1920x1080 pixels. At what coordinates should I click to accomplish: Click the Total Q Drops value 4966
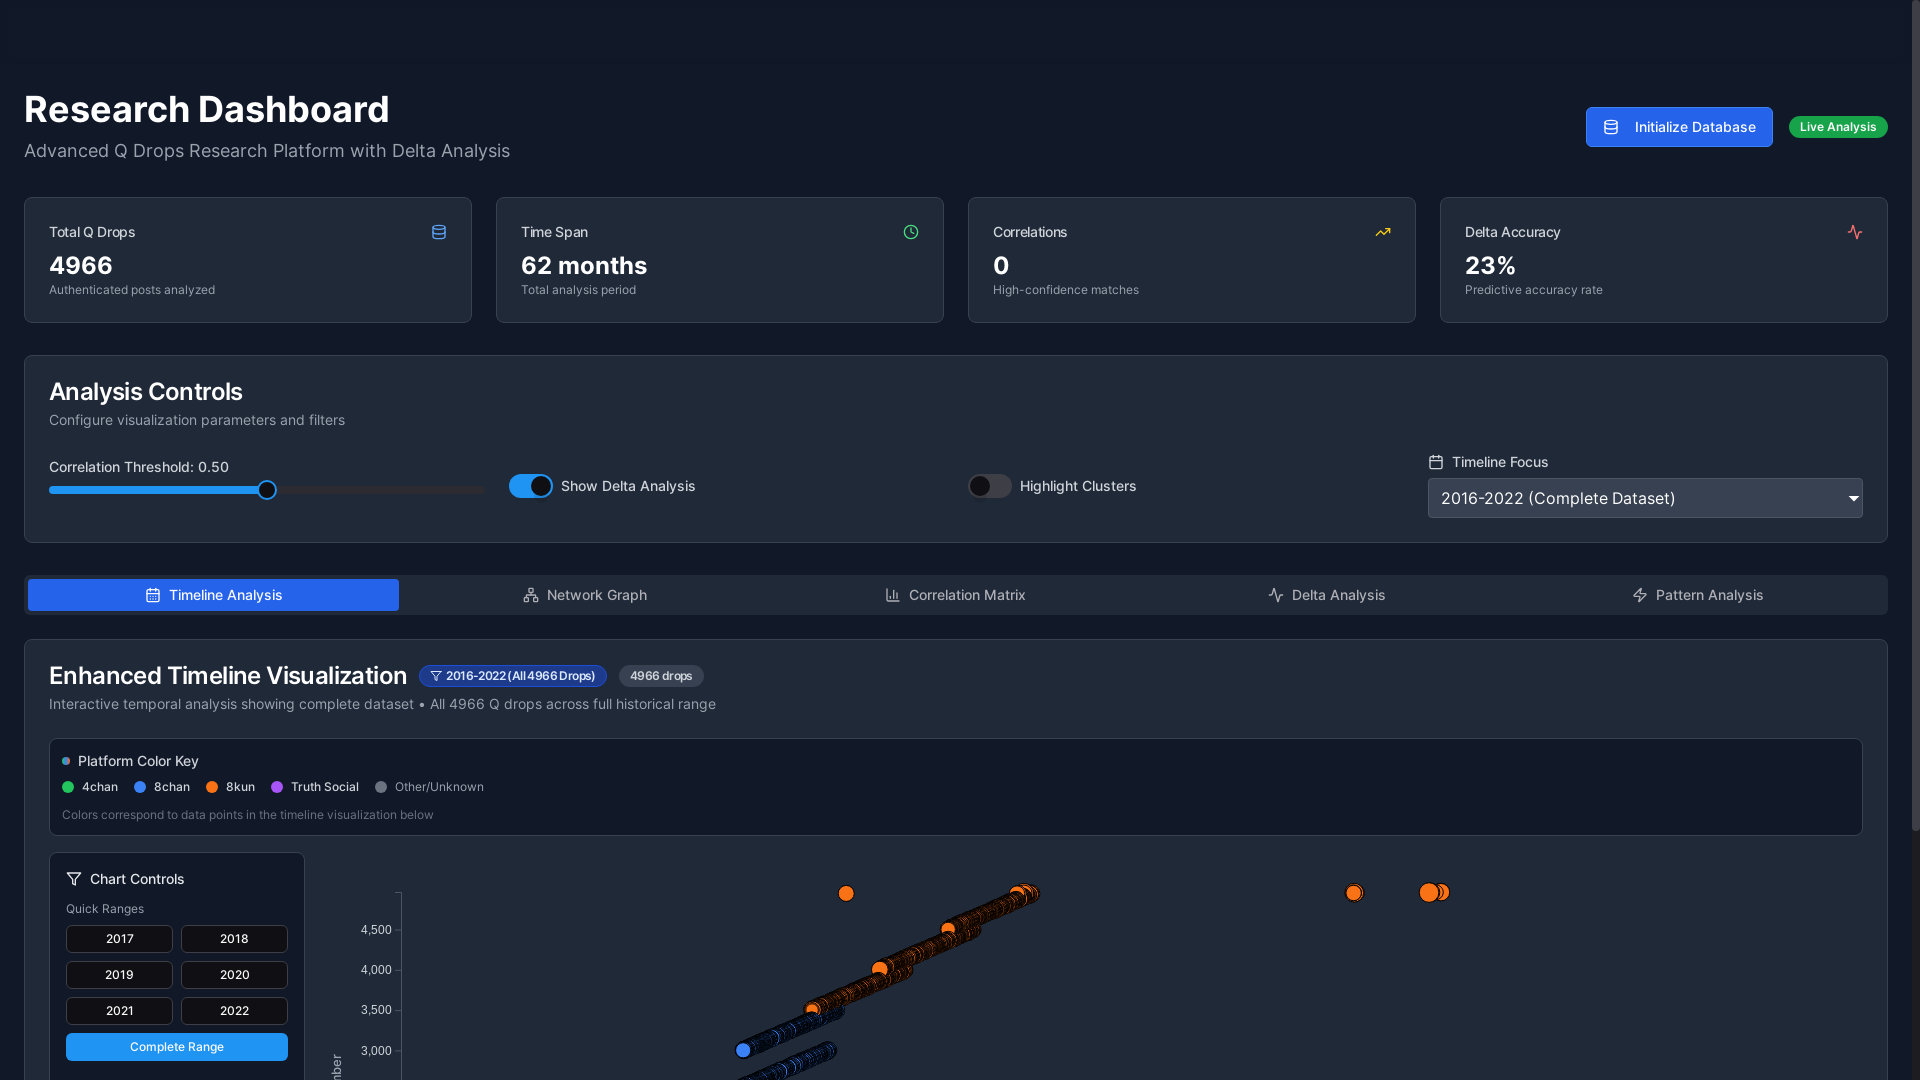[x=81, y=266]
